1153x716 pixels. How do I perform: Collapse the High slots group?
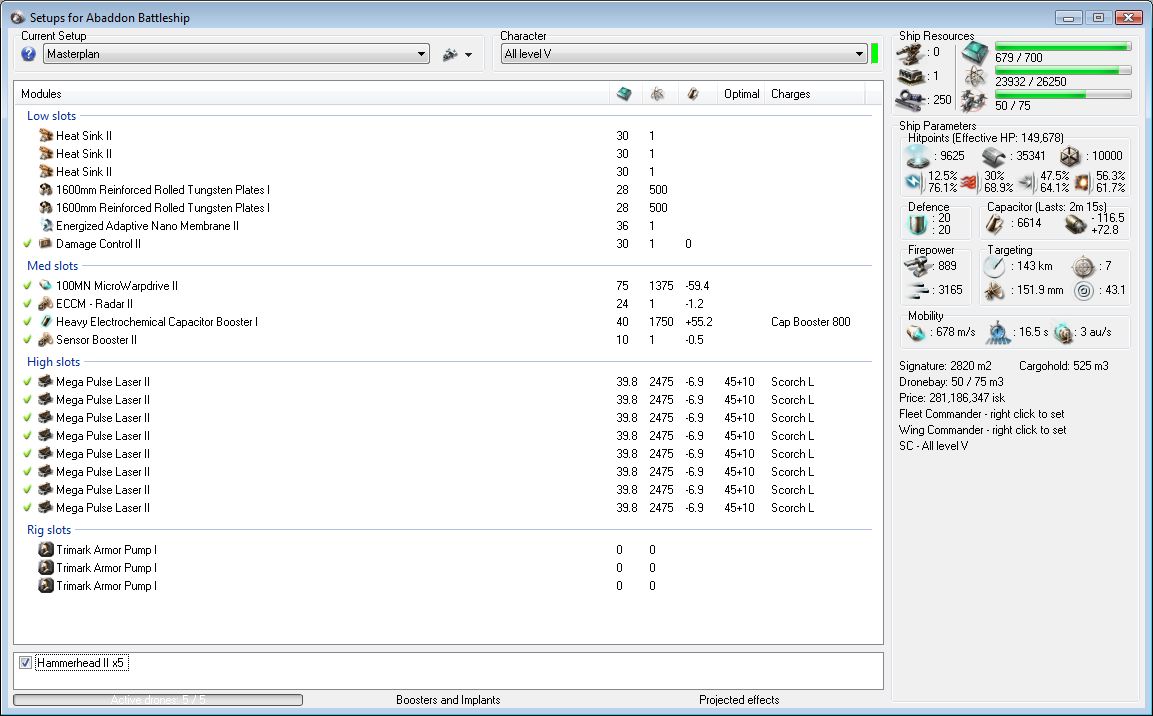coord(54,362)
